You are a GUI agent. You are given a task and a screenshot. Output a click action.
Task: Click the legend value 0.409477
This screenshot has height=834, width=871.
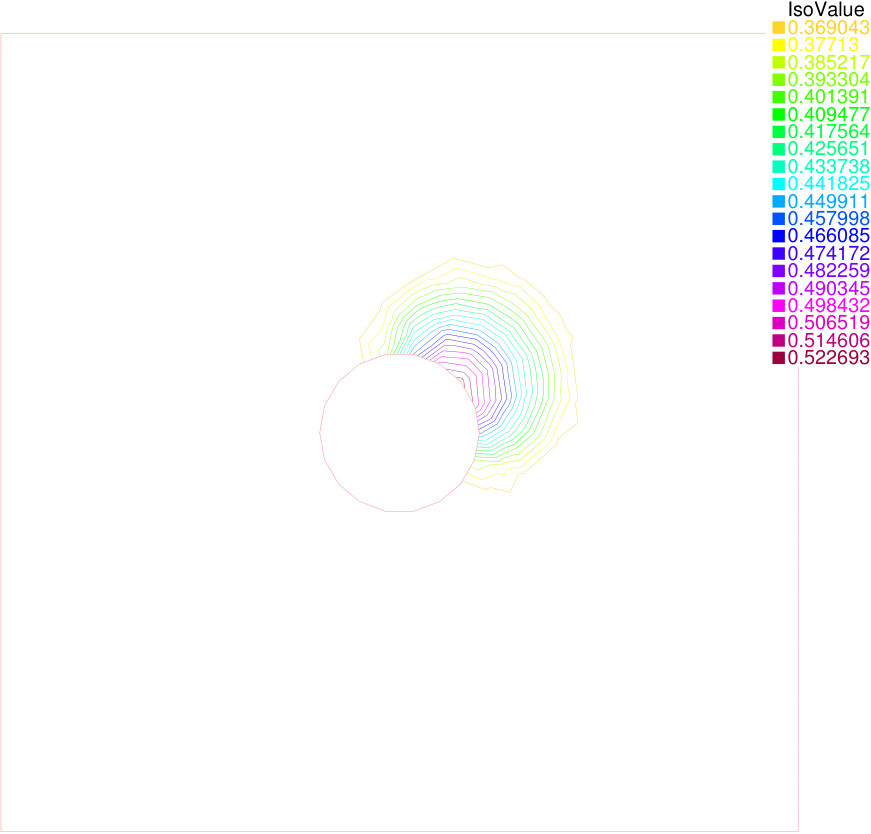coord(828,114)
